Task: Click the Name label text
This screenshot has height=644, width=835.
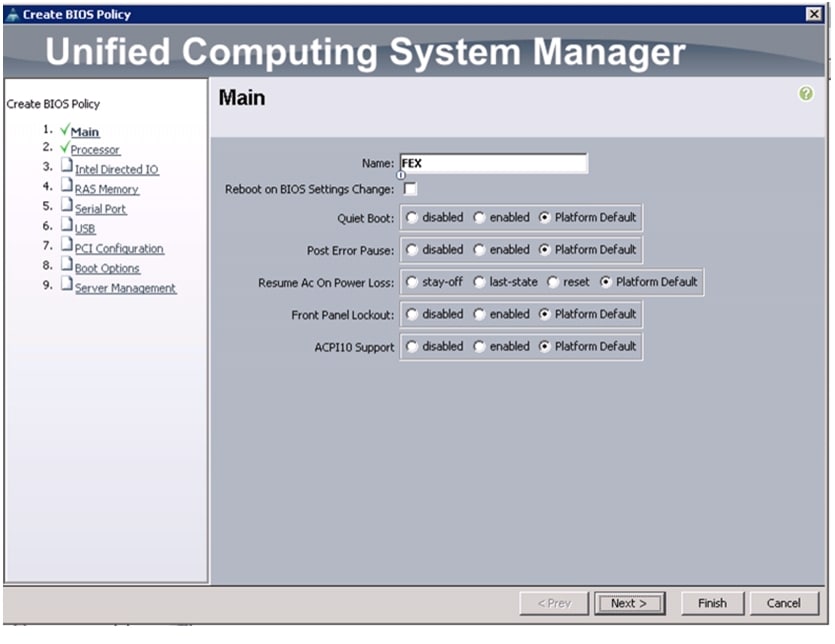Action: click(x=378, y=164)
